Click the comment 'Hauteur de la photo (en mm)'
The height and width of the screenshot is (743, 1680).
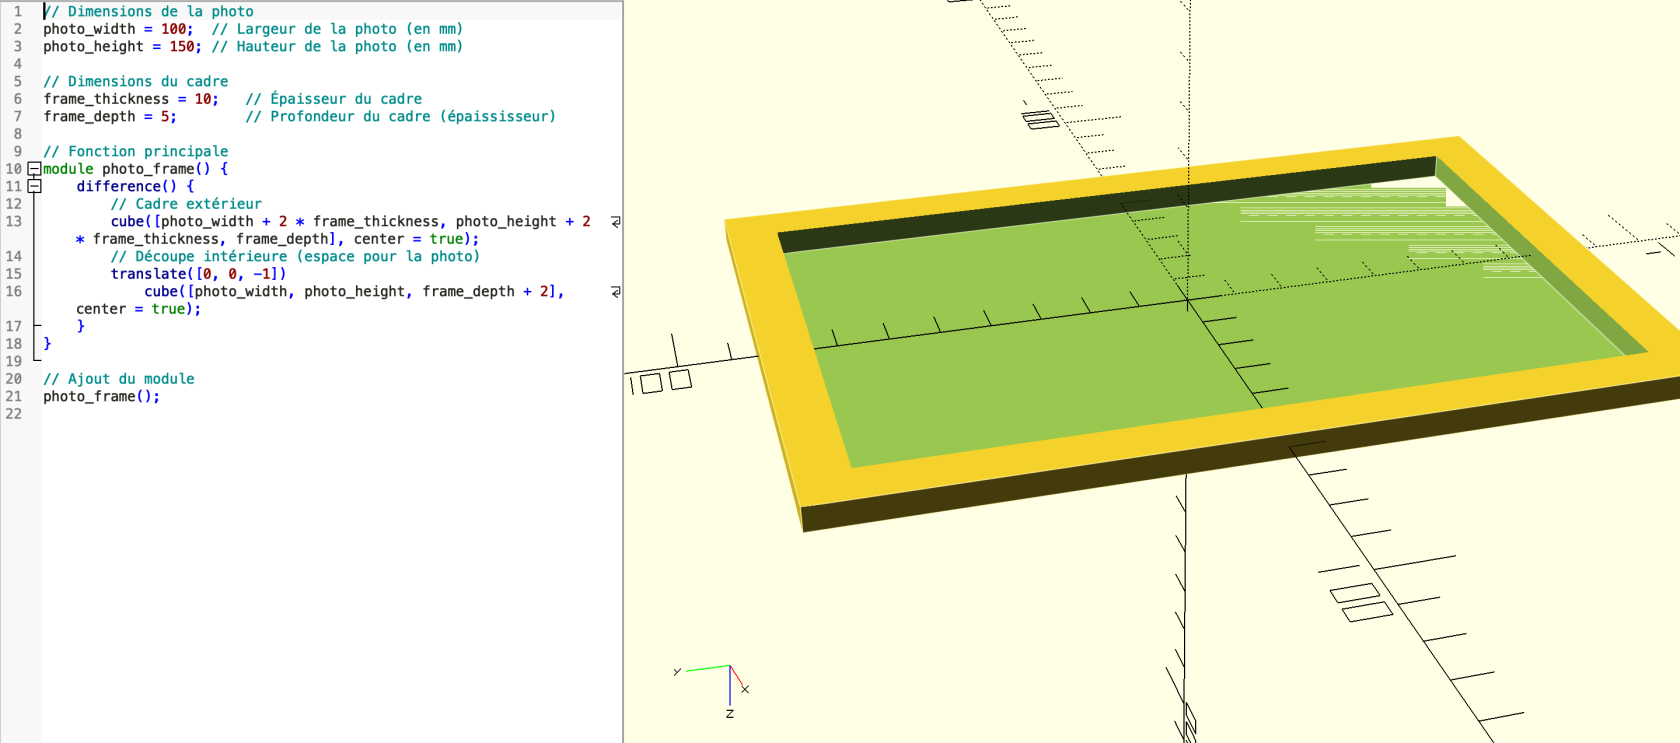tap(337, 46)
